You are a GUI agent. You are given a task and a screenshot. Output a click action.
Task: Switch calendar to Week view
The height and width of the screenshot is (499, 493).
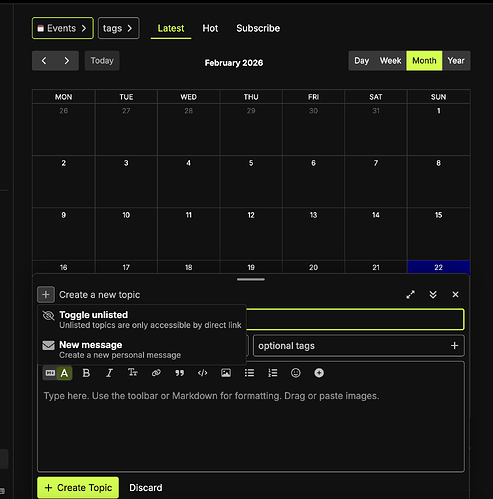390,61
